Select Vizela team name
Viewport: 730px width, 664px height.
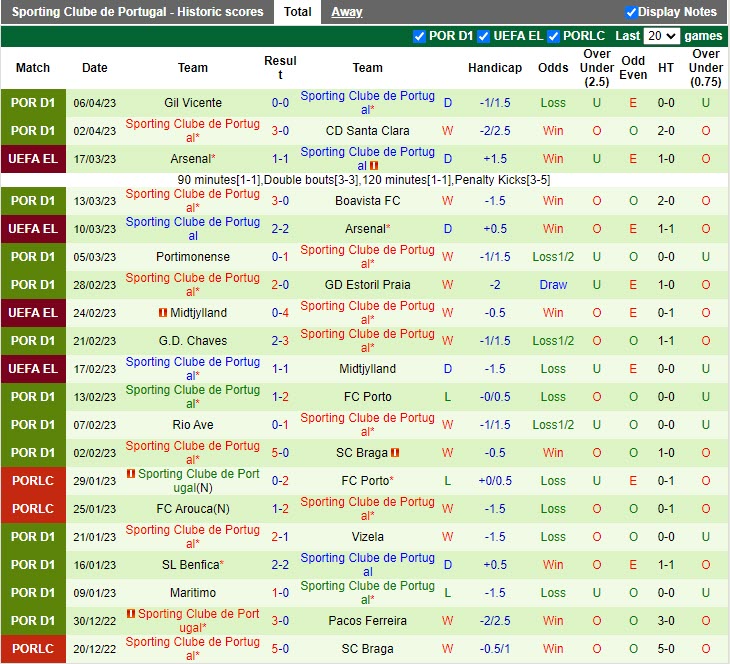pos(367,536)
